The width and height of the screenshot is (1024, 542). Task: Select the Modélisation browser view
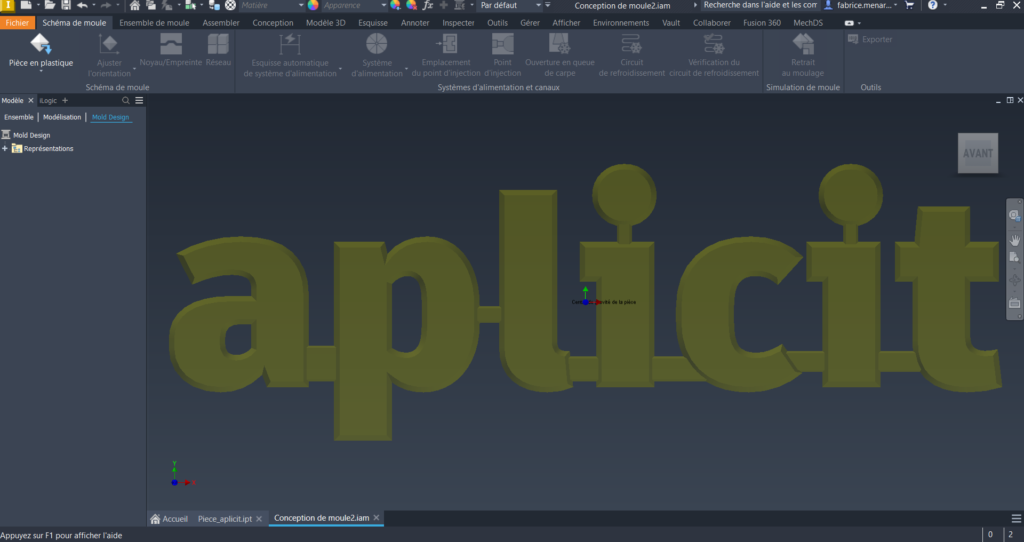click(x=62, y=117)
